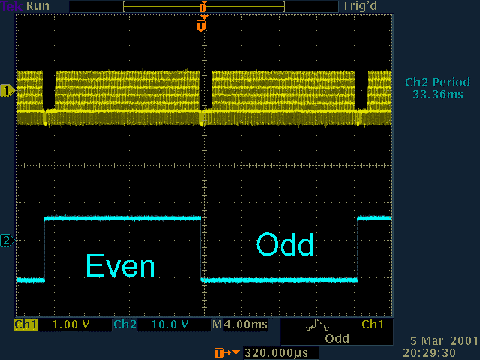Click the 1.00 V scale readout

[x=71, y=324]
